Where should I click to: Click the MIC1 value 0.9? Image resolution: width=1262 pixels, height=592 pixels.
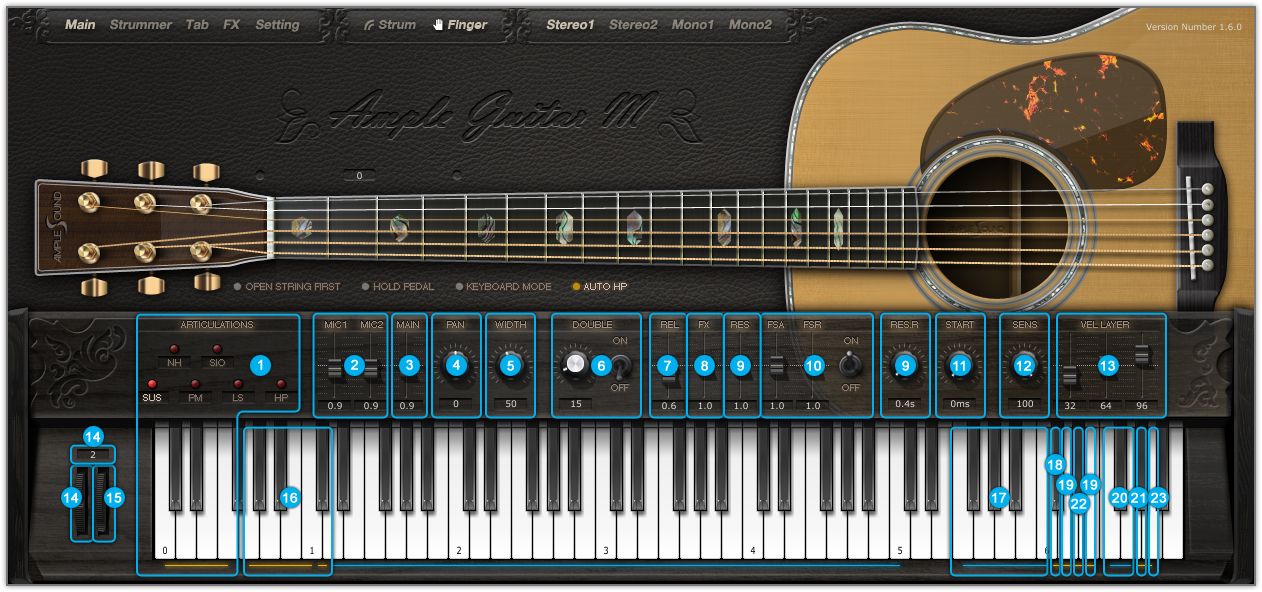(x=335, y=405)
